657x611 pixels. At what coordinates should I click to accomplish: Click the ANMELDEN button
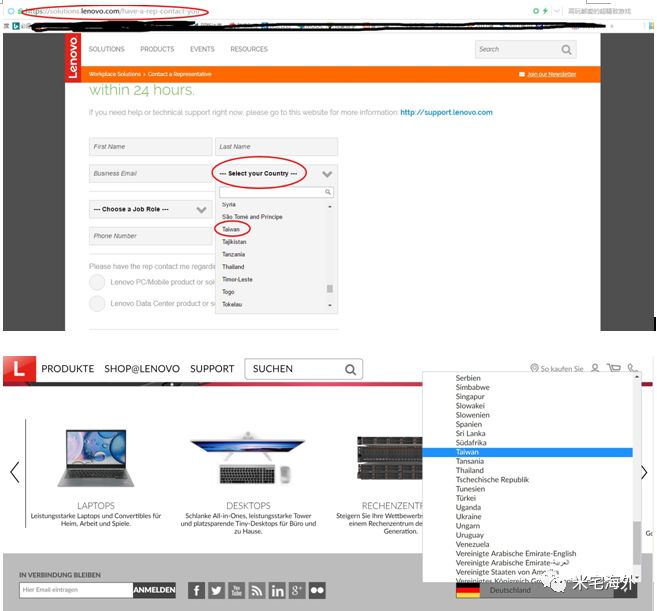click(x=154, y=590)
